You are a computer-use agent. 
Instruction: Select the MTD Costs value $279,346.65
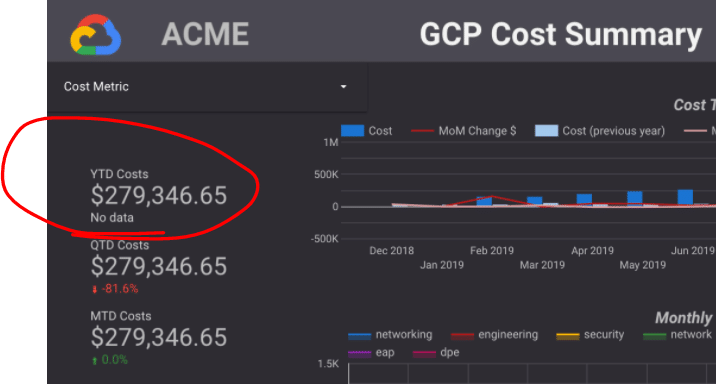[158, 337]
